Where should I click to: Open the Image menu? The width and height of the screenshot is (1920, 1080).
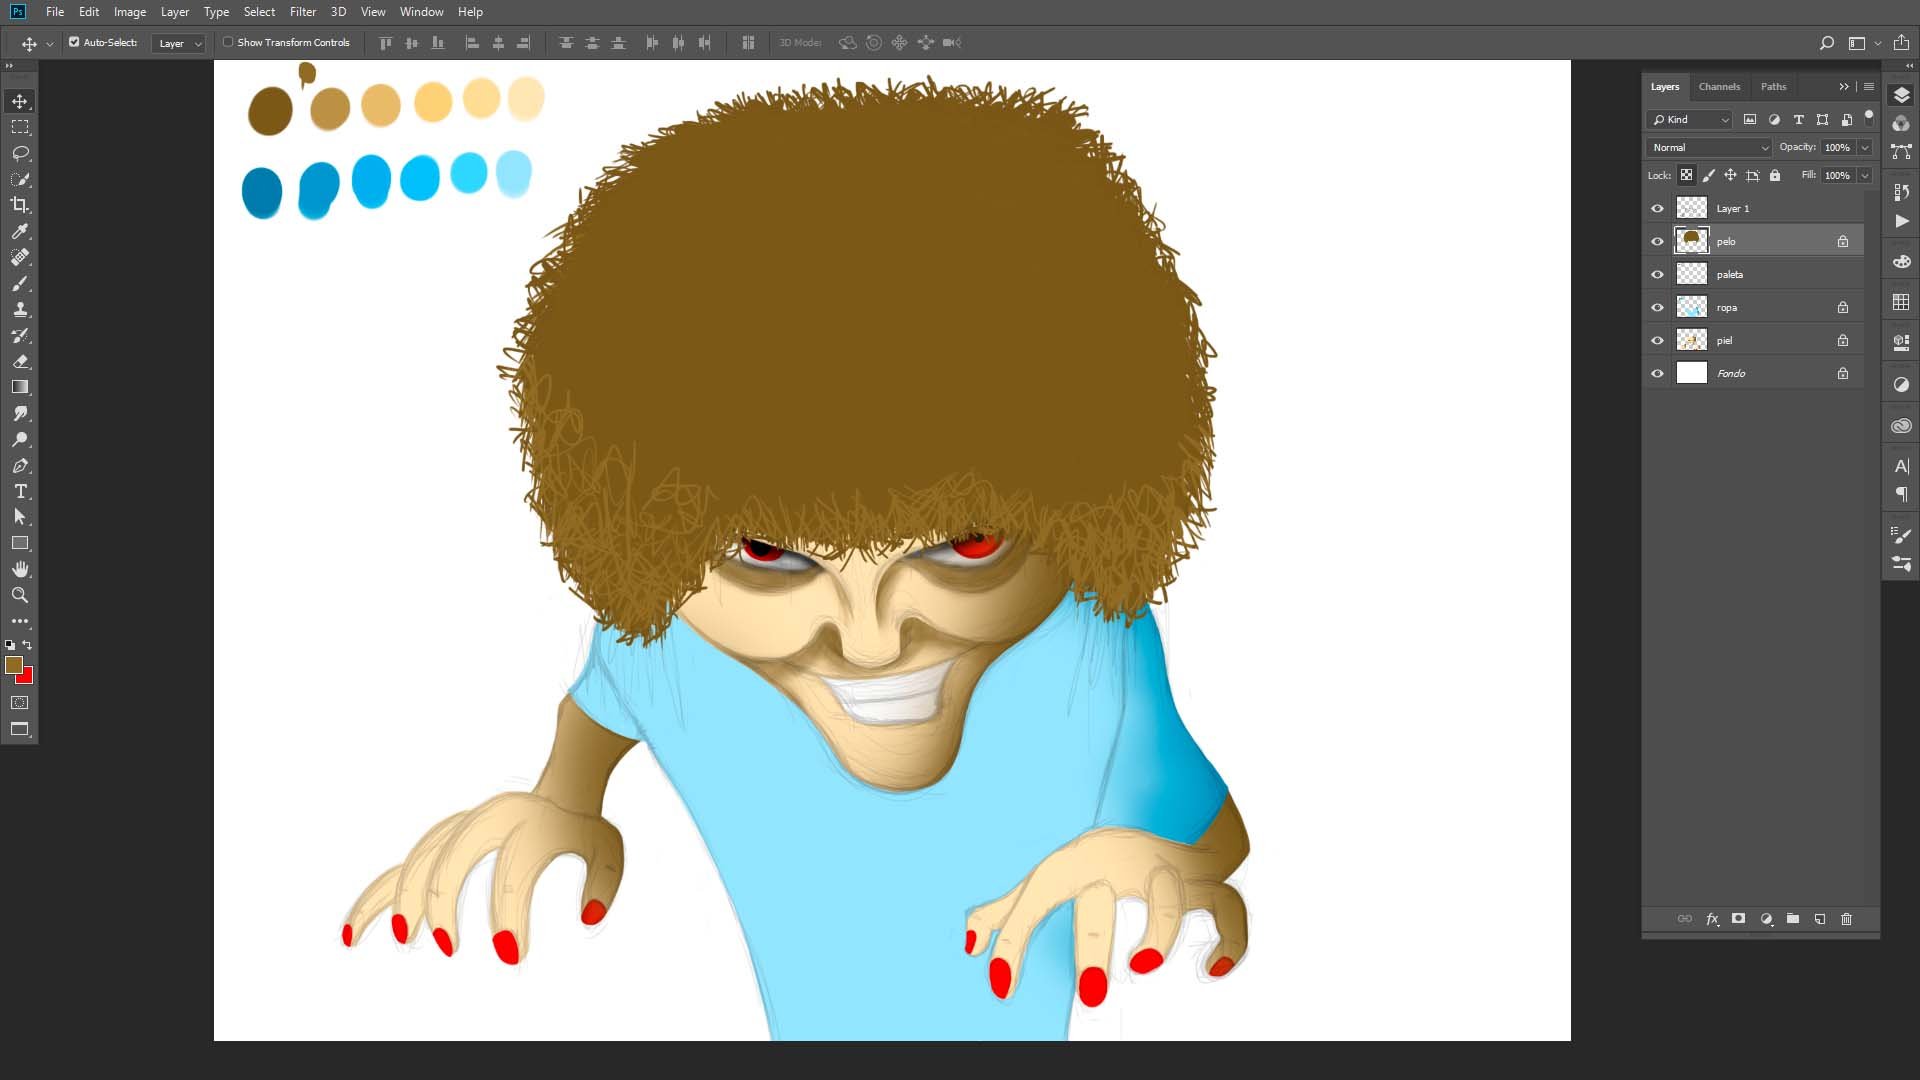click(x=130, y=12)
